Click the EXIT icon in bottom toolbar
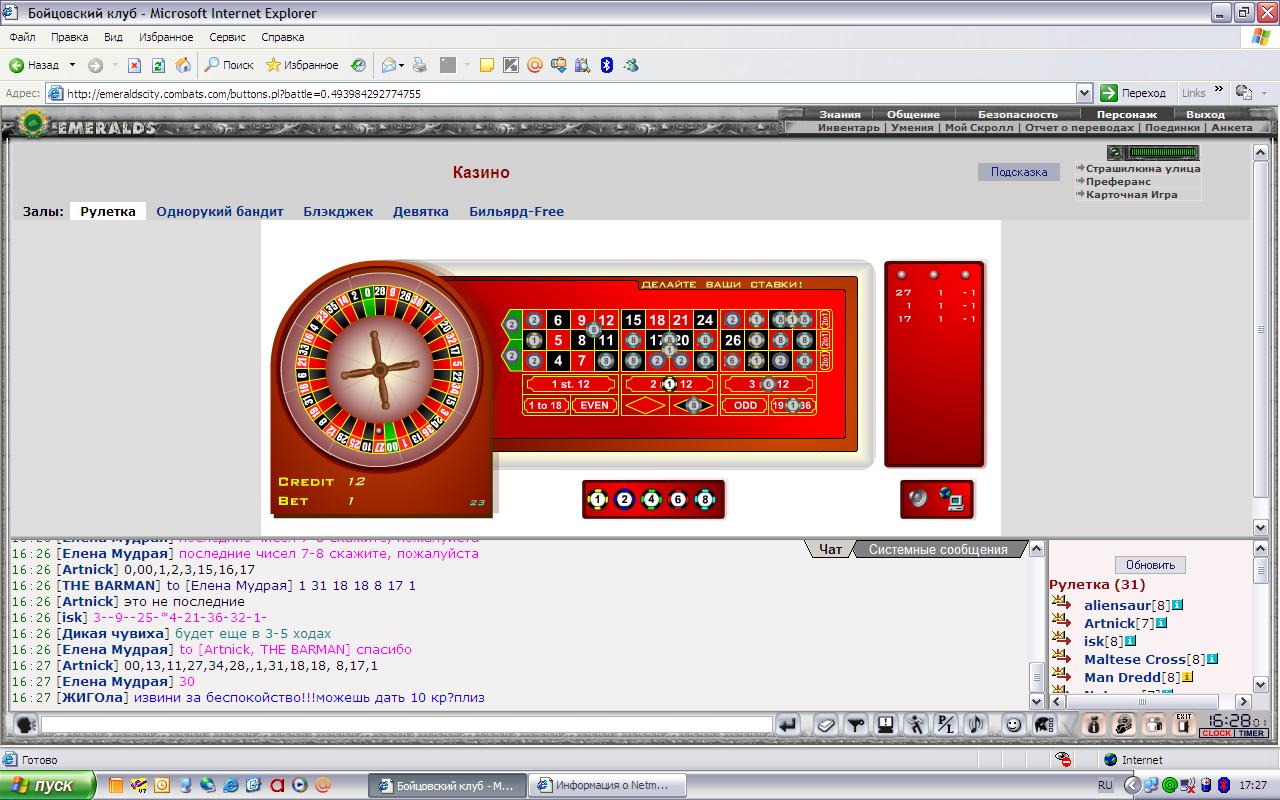1280x800 pixels. pyautogui.click(x=1184, y=725)
